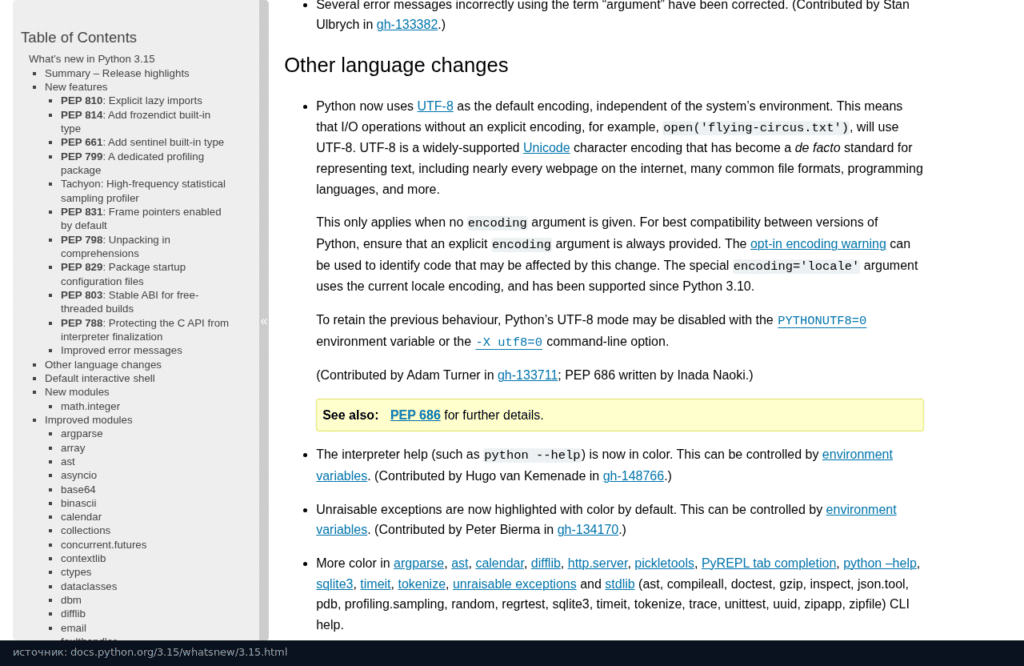Open PEP 803: Stable ABI entry

click(x=129, y=302)
